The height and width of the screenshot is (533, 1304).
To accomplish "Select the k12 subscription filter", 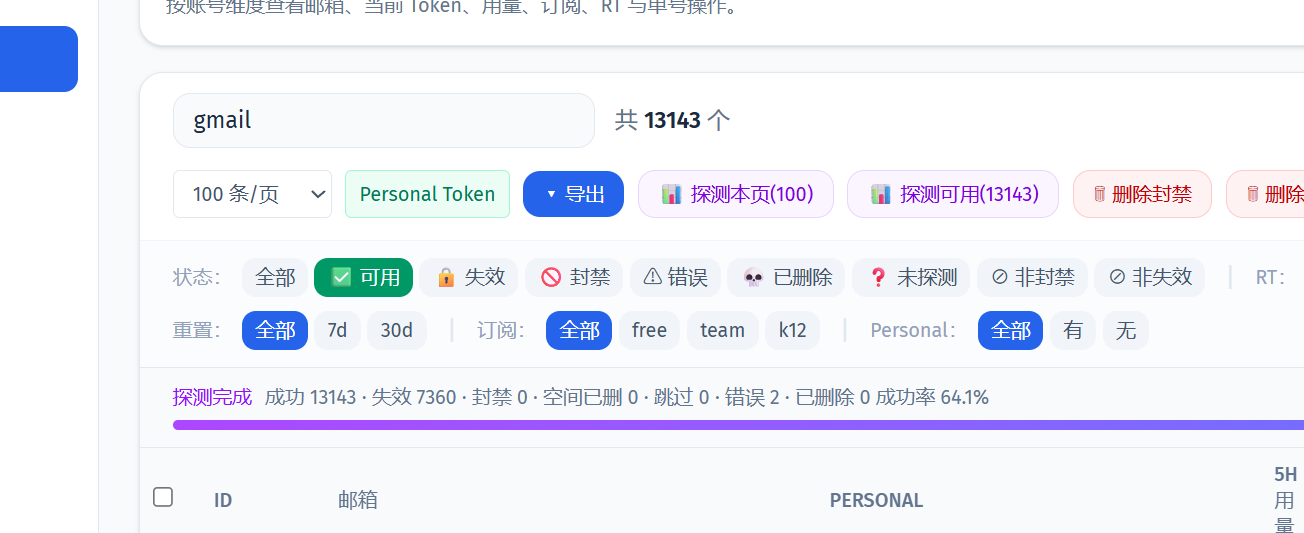I will [x=792, y=330].
